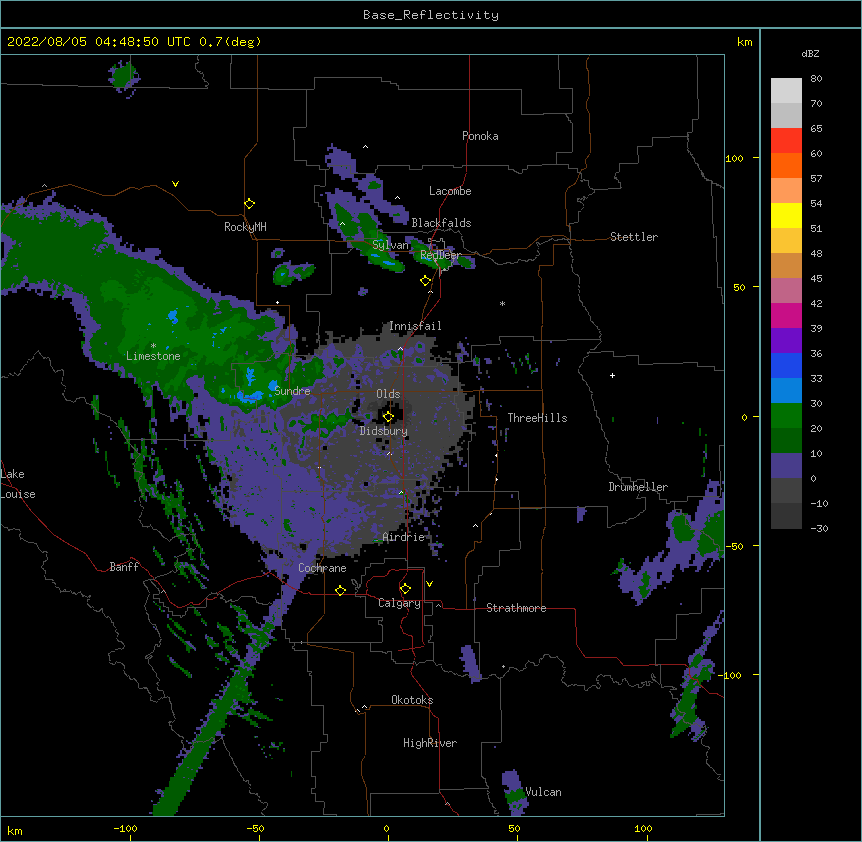Click the -50 tick on the right axis
This screenshot has height=842, width=862.
click(734, 546)
